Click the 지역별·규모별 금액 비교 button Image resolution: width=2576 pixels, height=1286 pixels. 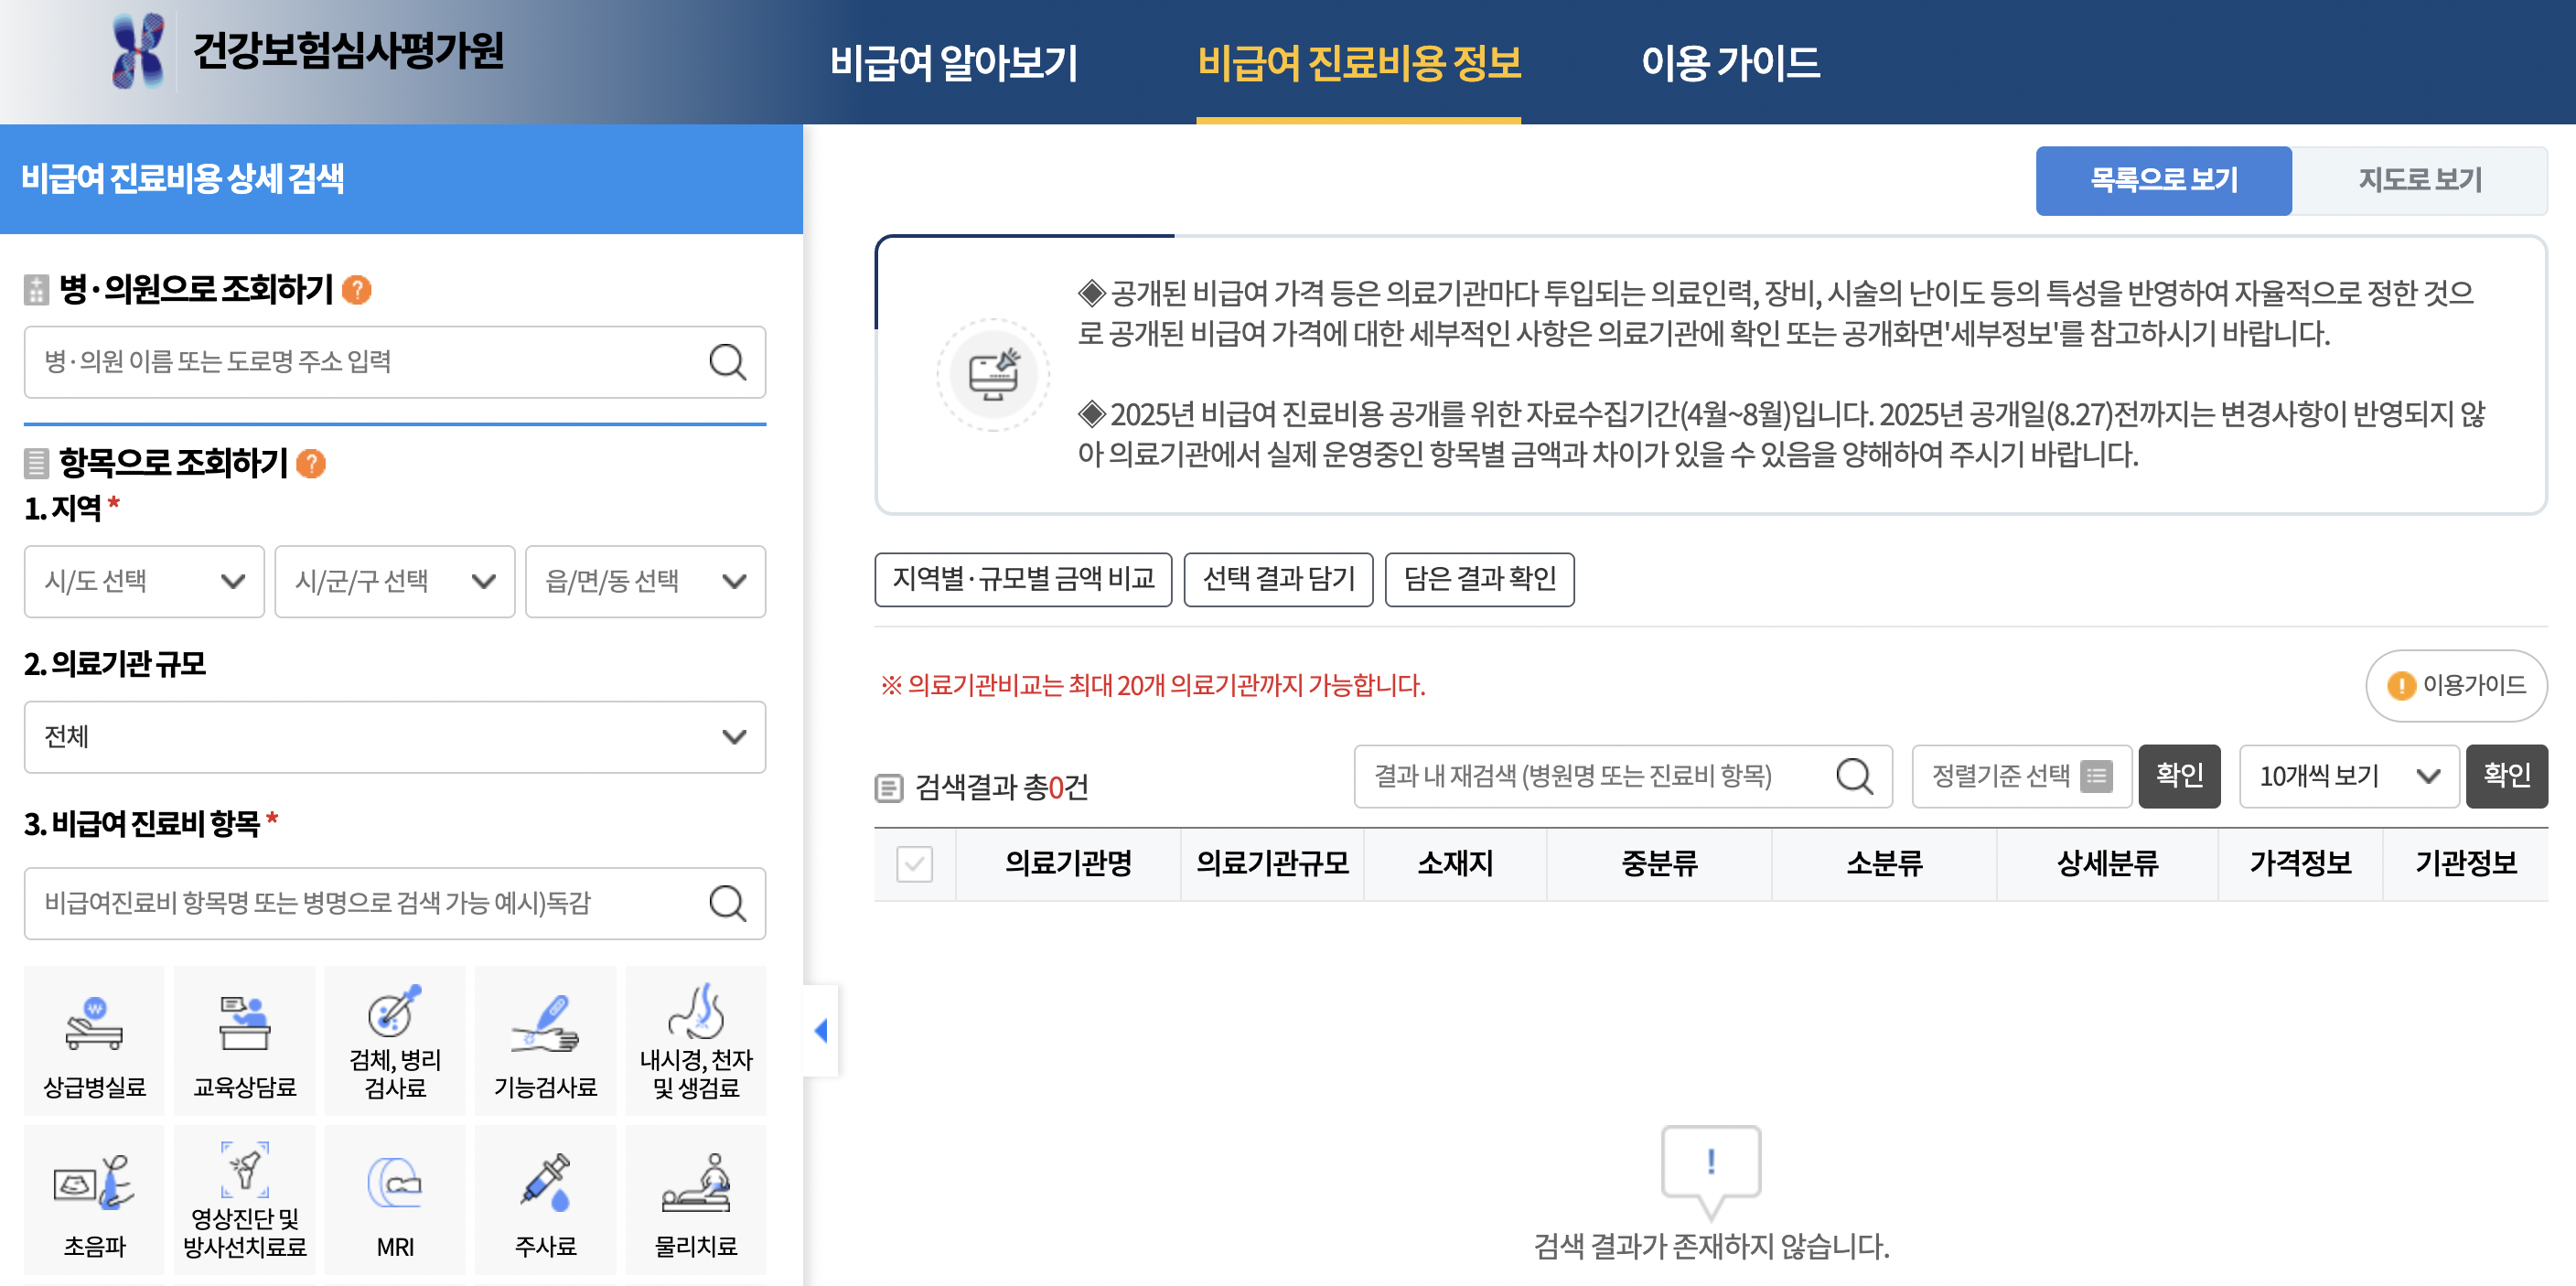coord(1024,580)
